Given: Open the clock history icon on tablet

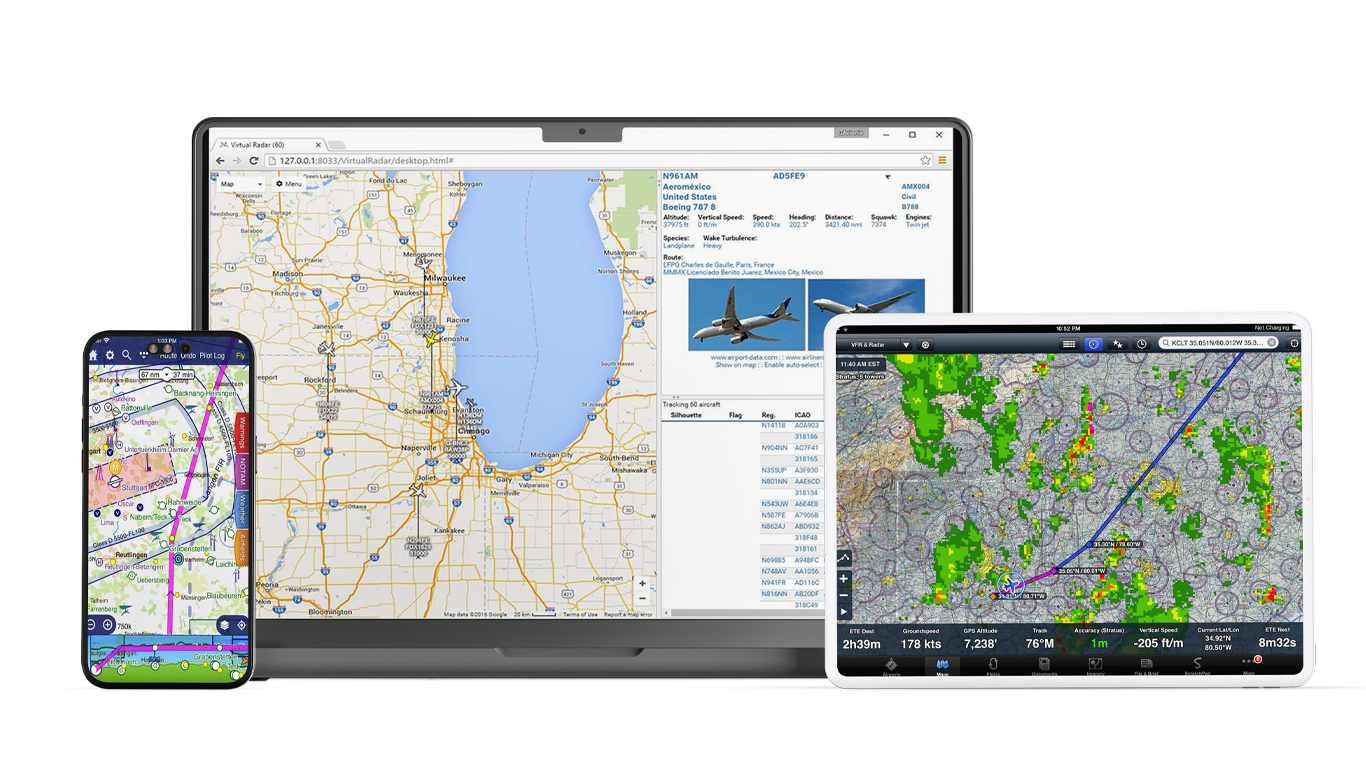Looking at the screenshot, I should [1142, 344].
